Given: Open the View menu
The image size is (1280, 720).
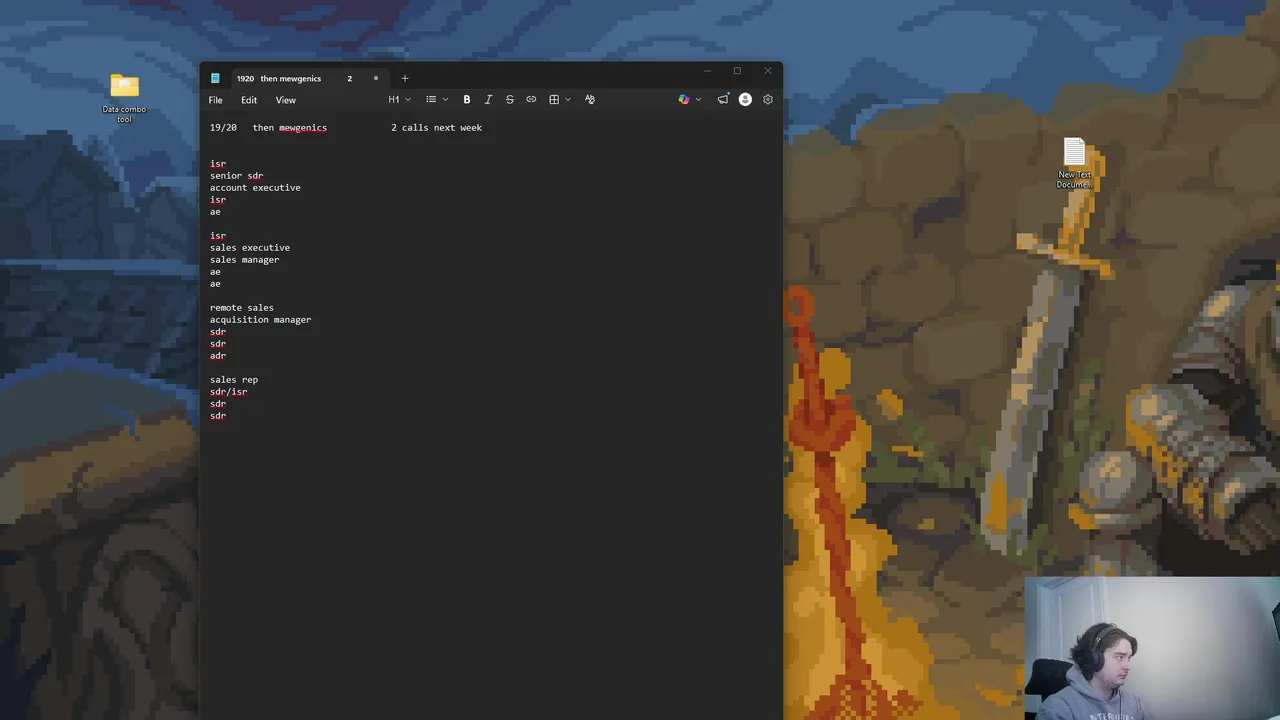Looking at the screenshot, I should [286, 100].
